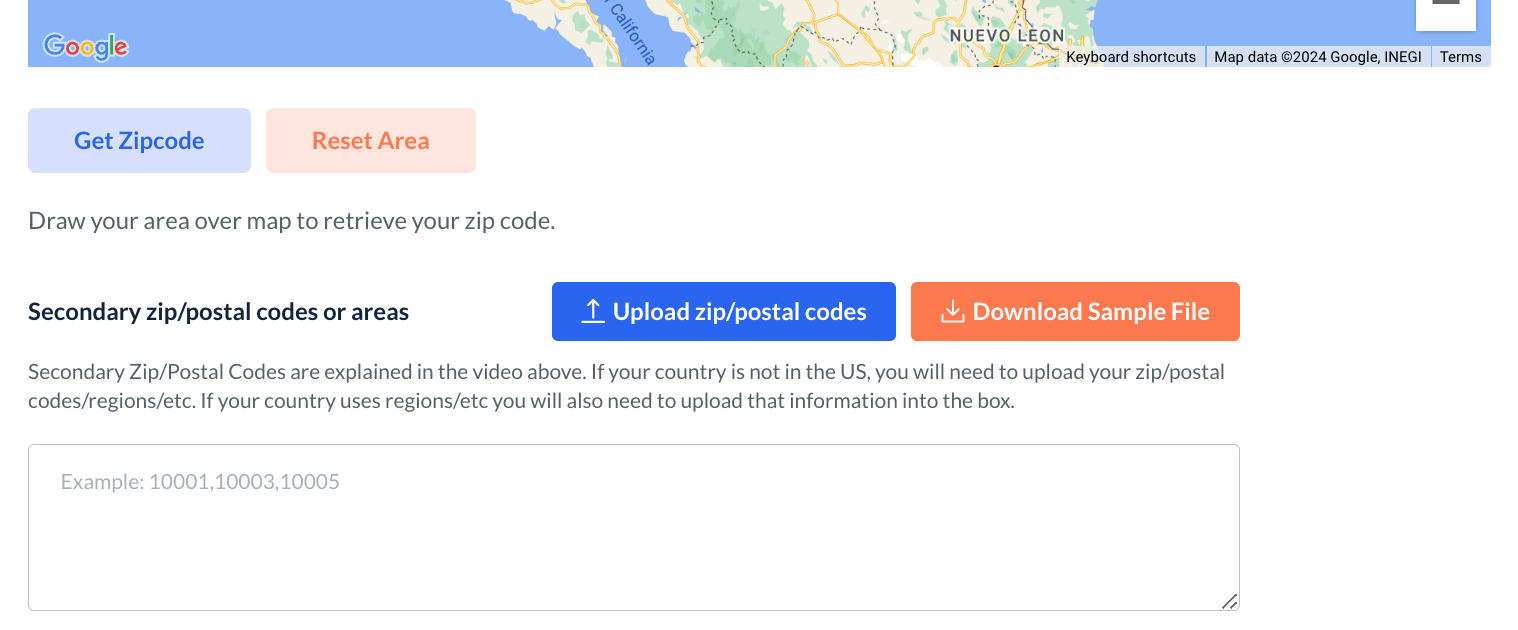Viewport: 1518px width, 630px height.
Task: Upload zip/postal codes file
Action: pos(723,312)
